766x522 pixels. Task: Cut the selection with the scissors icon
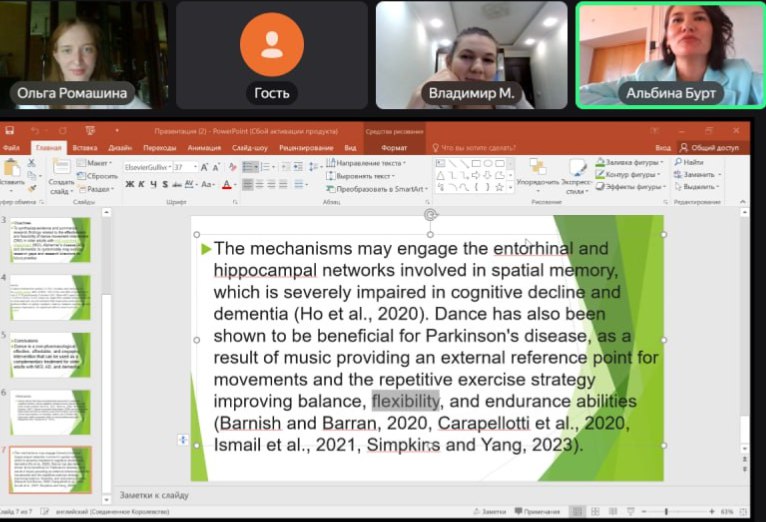(x=32, y=163)
